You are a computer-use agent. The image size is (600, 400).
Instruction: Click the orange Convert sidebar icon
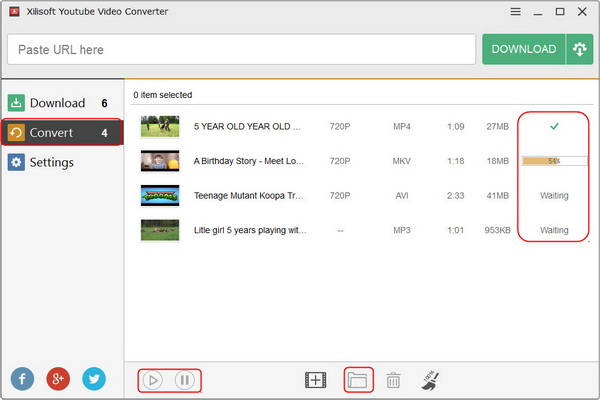coord(16,132)
